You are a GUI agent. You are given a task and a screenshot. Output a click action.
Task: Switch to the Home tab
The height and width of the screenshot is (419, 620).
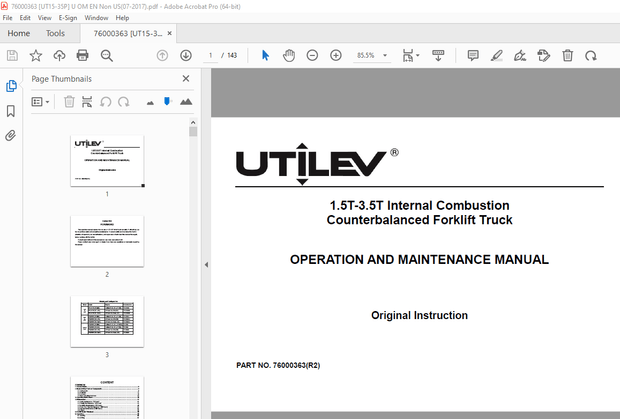[x=19, y=34]
